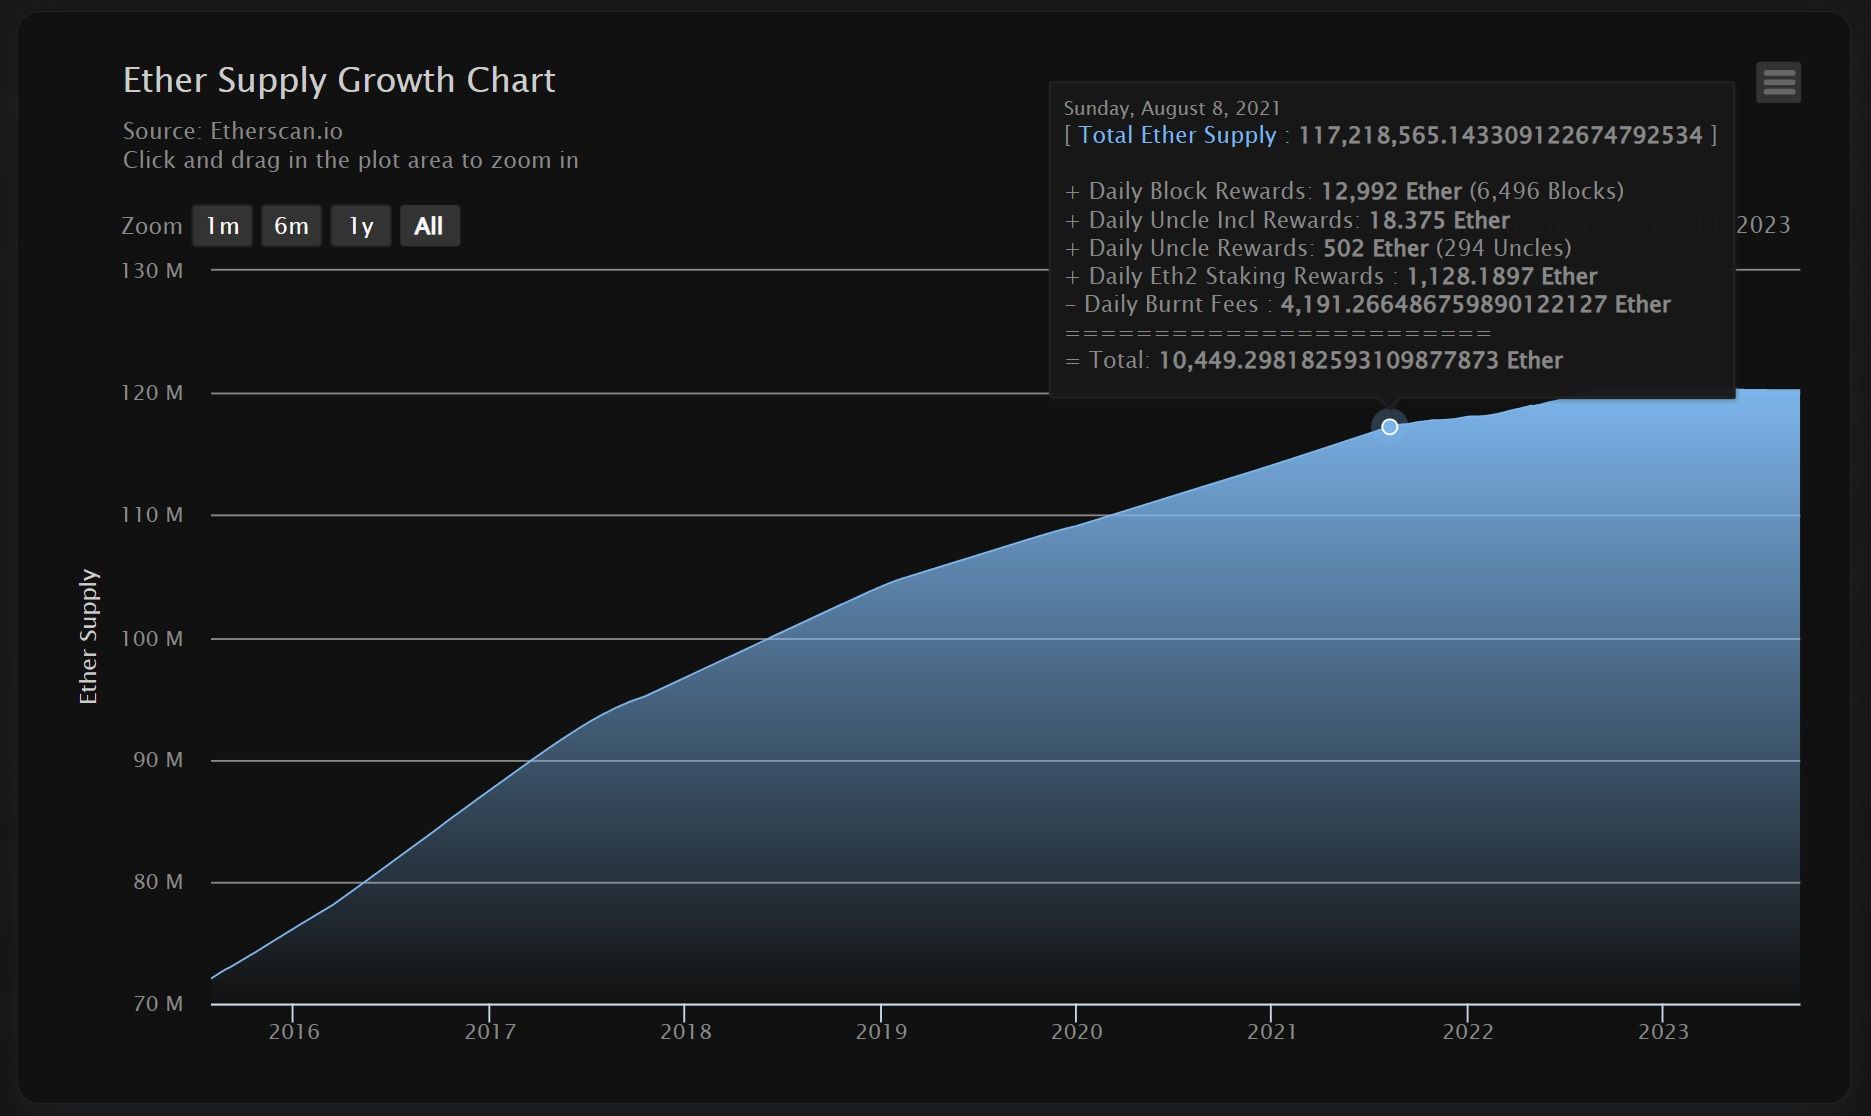
Task: Click the 2022 x-axis label
Action: [x=1467, y=1032]
